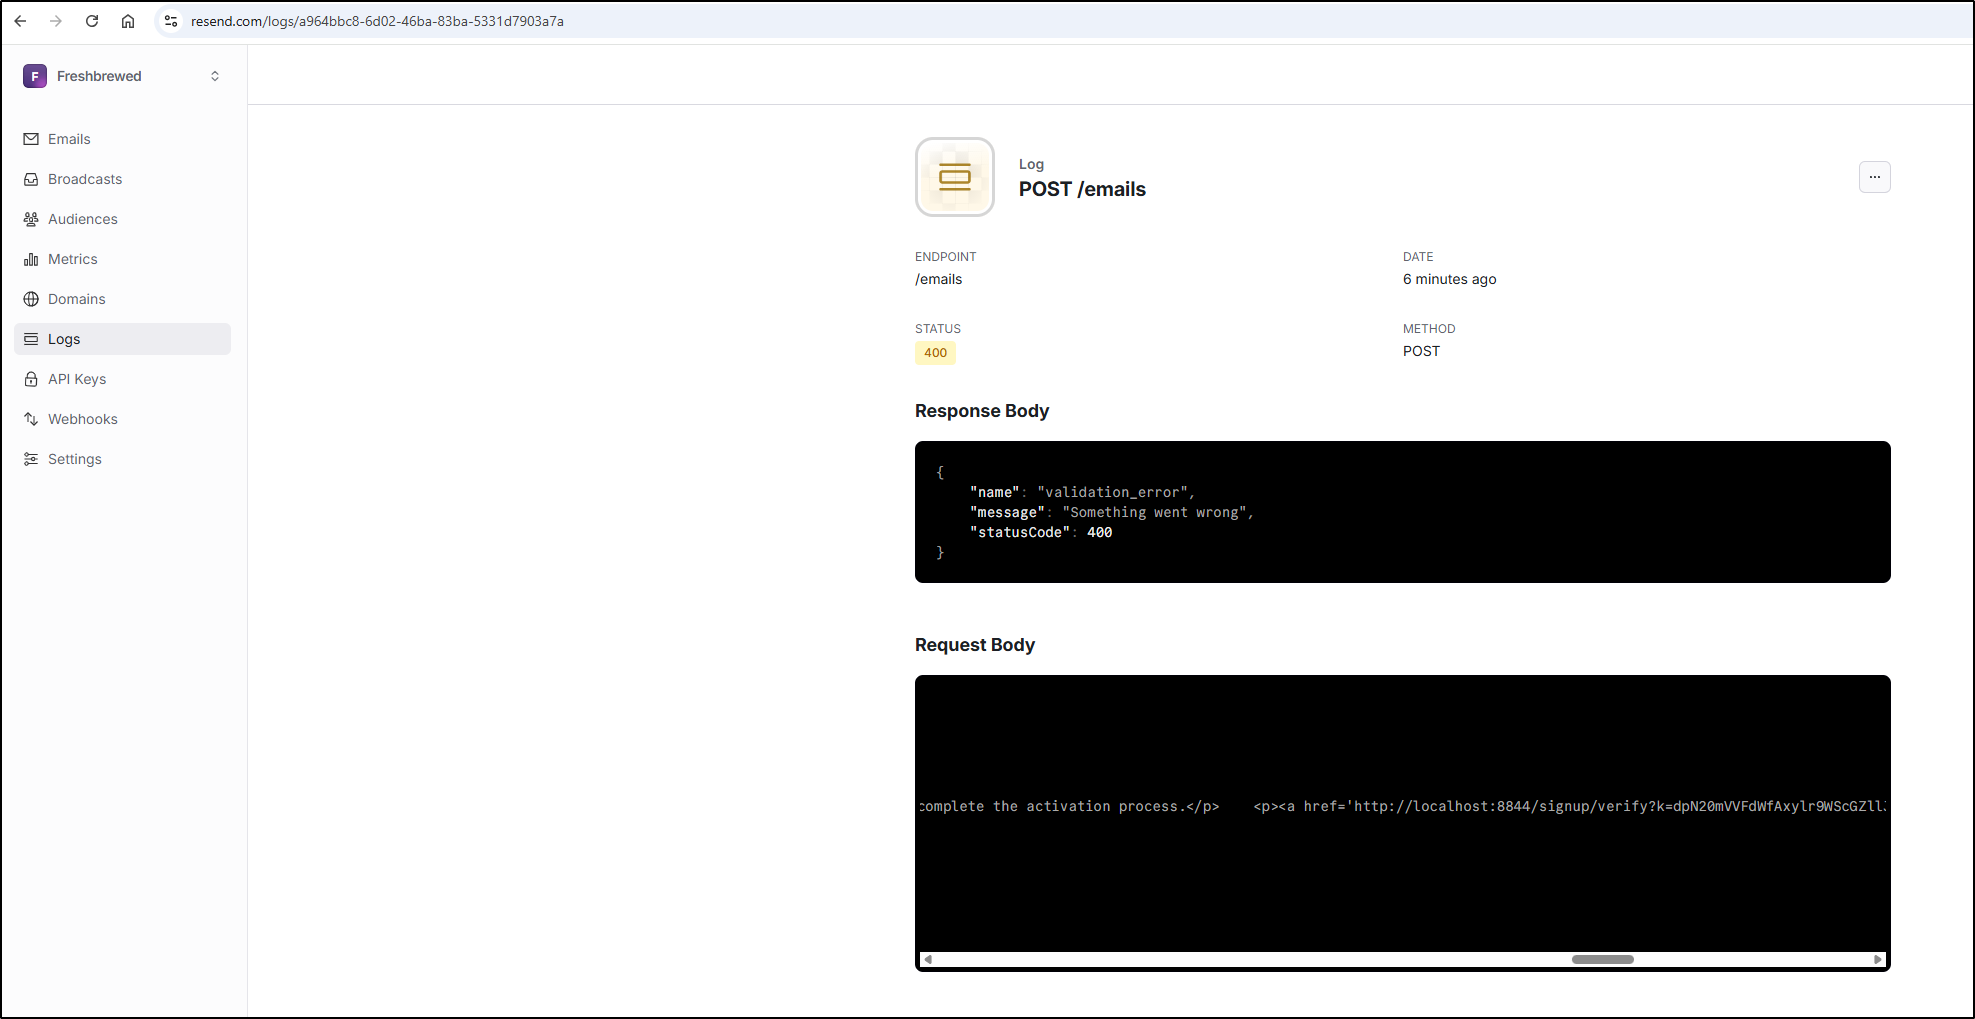Image resolution: width=1975 pixels, height=1019 pixels.
Task: Click the scrollbar left arrow in Request Body
Action: [x=928, y=959]
